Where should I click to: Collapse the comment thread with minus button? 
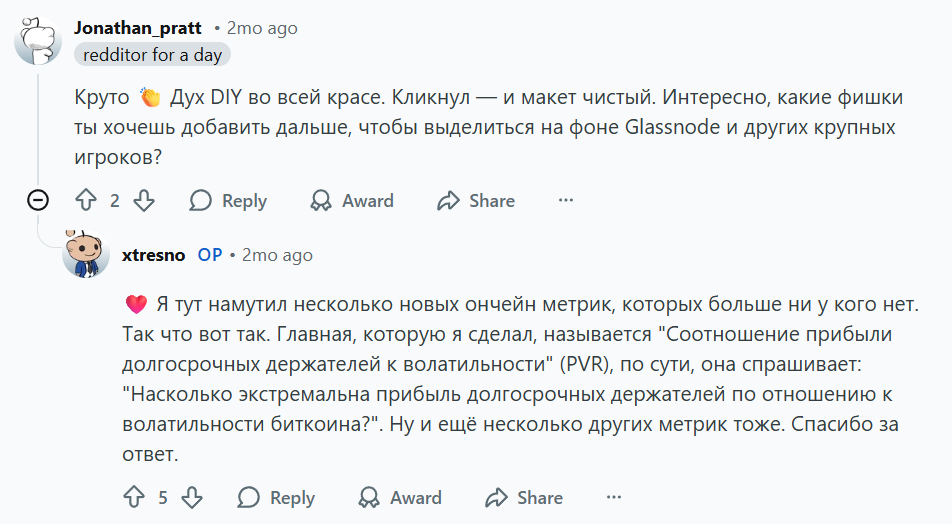(38, 201)
